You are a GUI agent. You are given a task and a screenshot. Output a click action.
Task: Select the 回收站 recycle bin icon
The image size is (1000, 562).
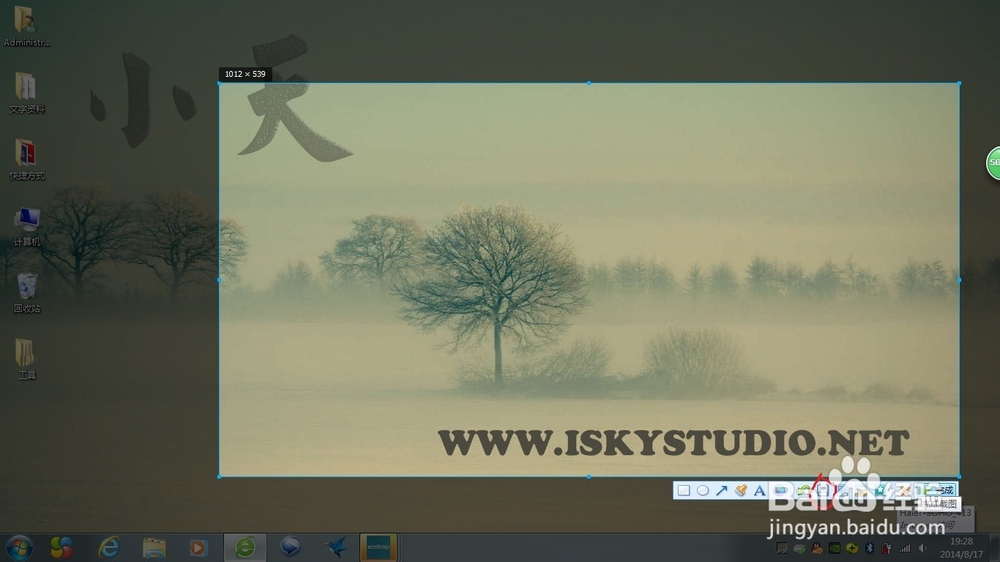click(x=26, y=293)
